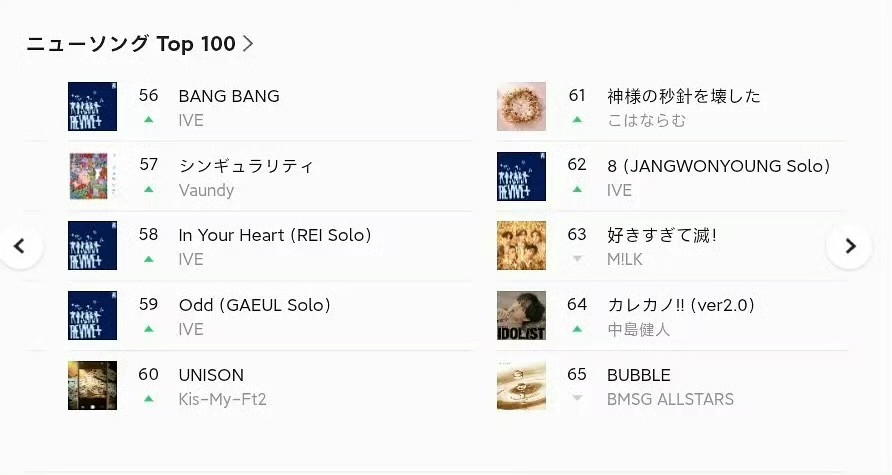Click the UNISON album cover thumbnail
The height and width of the screenshot is (475, 892).
pyautogui.click(x=92, y=385)
